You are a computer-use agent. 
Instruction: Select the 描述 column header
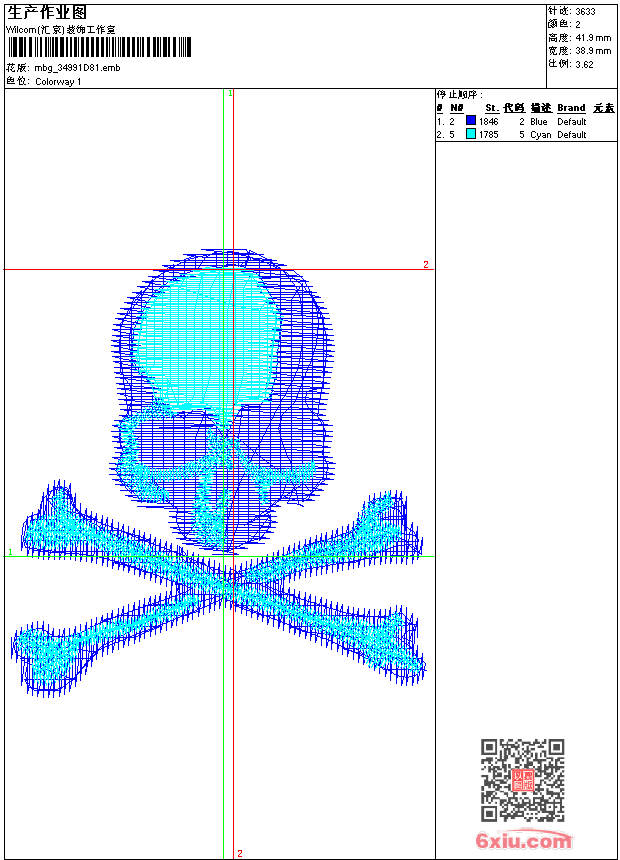540,108
